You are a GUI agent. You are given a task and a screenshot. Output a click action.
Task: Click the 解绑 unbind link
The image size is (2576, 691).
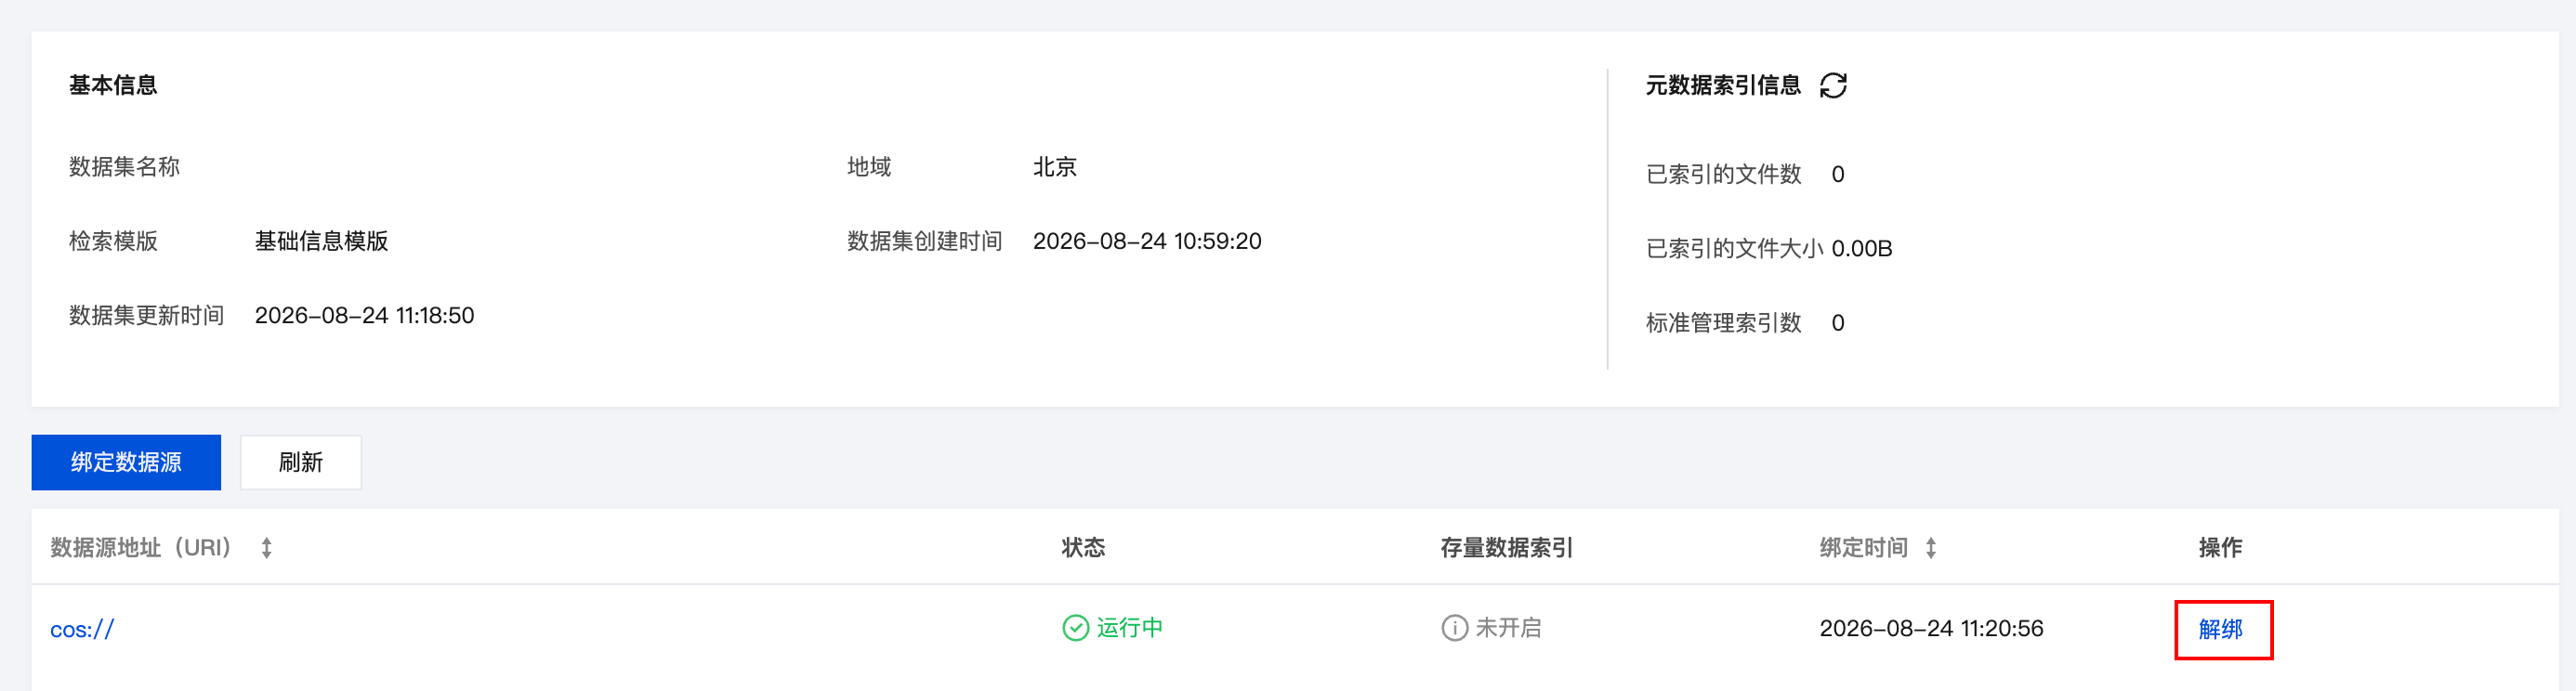tap(2221, 629)
